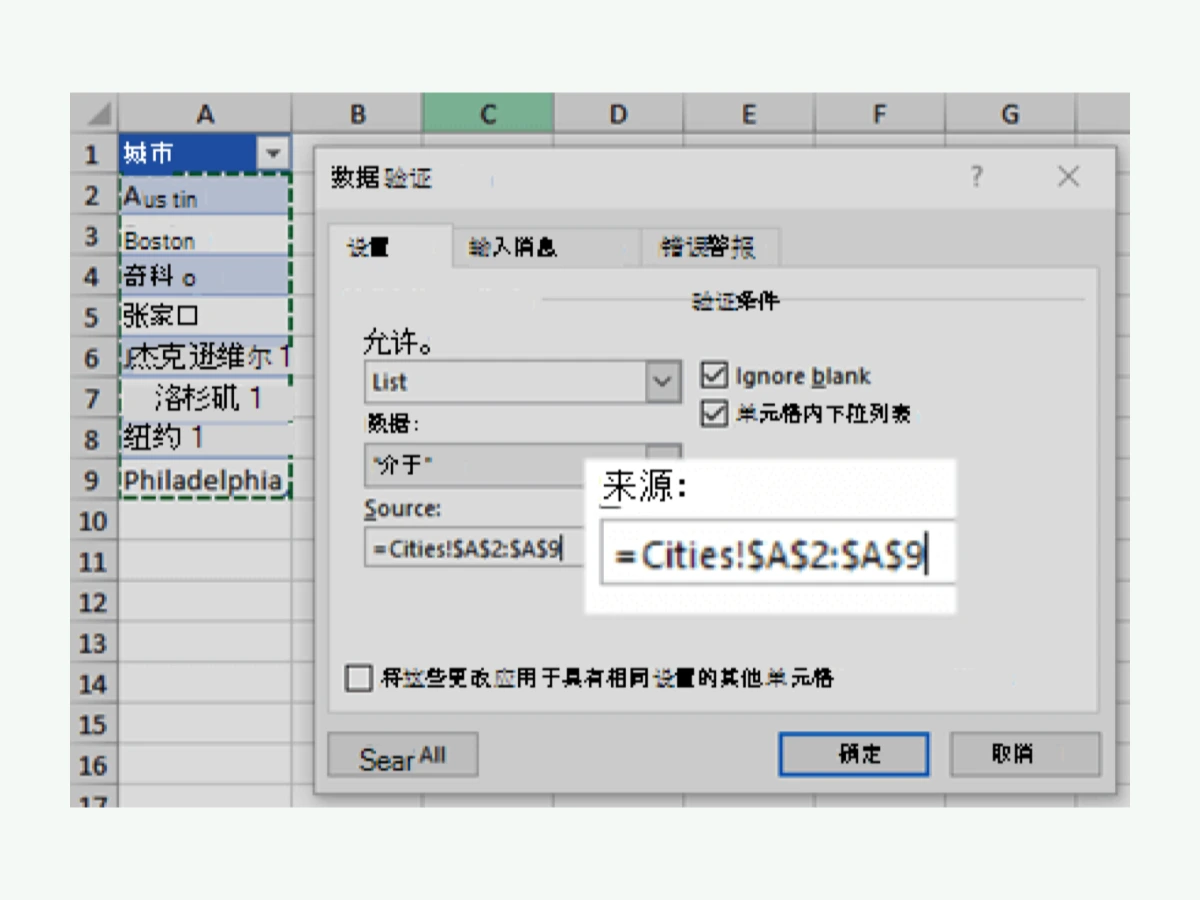Screen dimensions: 1200x900
Task: Click the dialog help question mark icon
Action: pyautogui.click(x=977, y=177)
